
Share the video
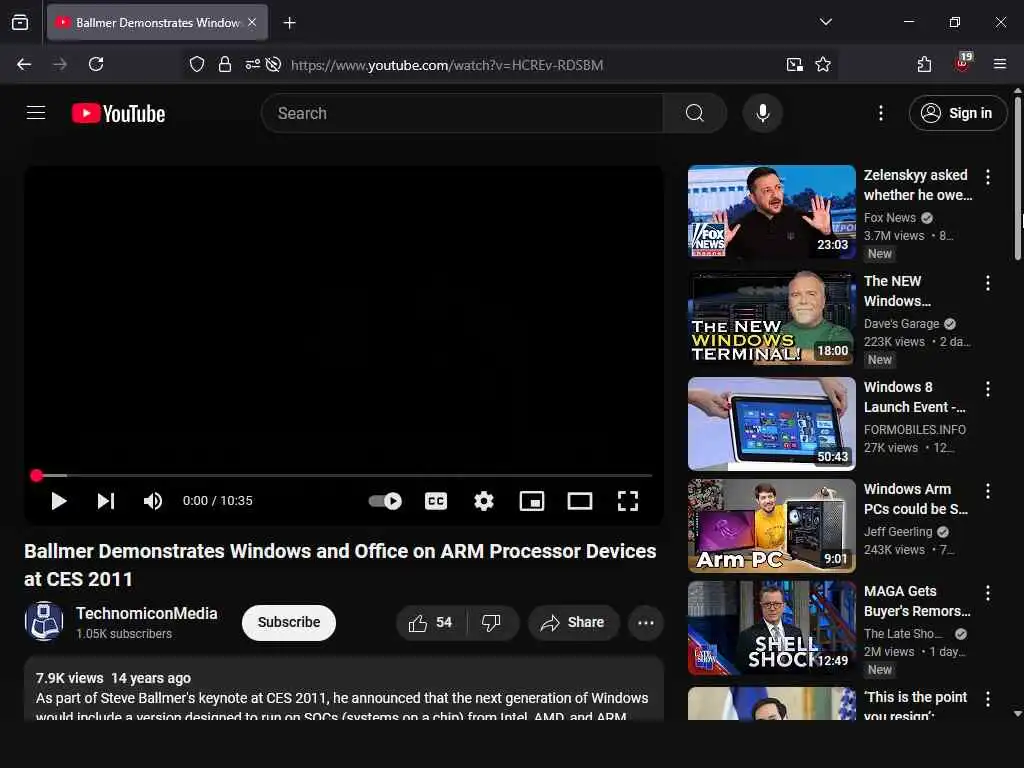click(572, 623)
